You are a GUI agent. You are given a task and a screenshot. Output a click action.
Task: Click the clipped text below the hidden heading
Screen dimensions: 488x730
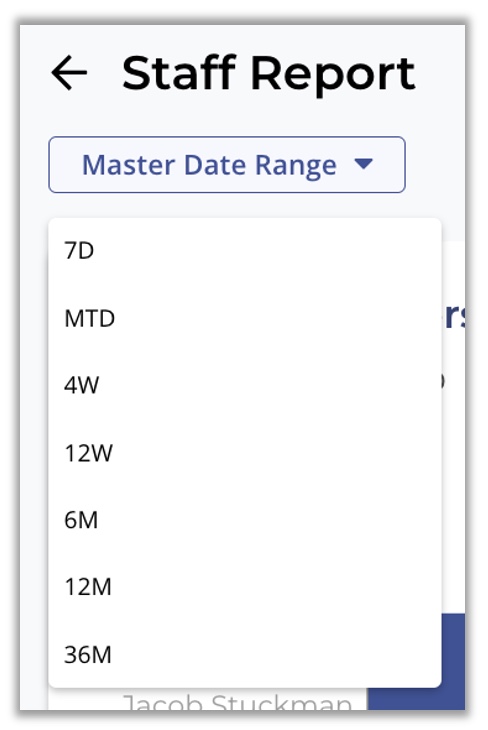click(x=442, y=381)
